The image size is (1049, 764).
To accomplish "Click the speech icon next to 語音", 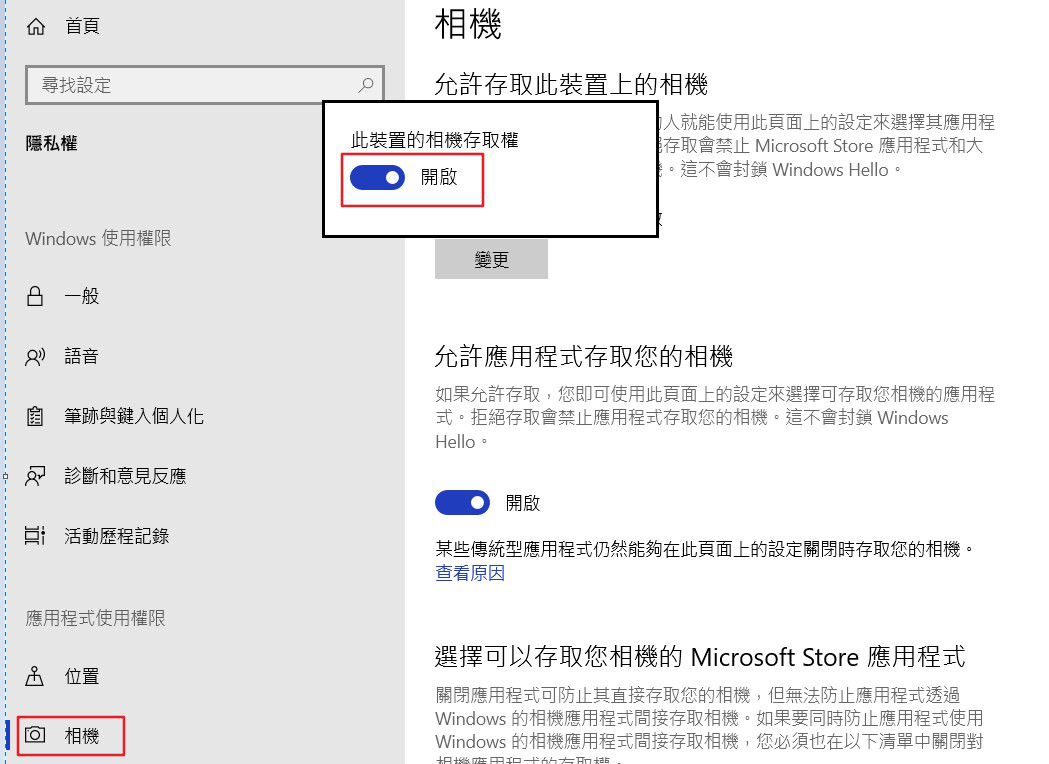I will pos(36,357).
